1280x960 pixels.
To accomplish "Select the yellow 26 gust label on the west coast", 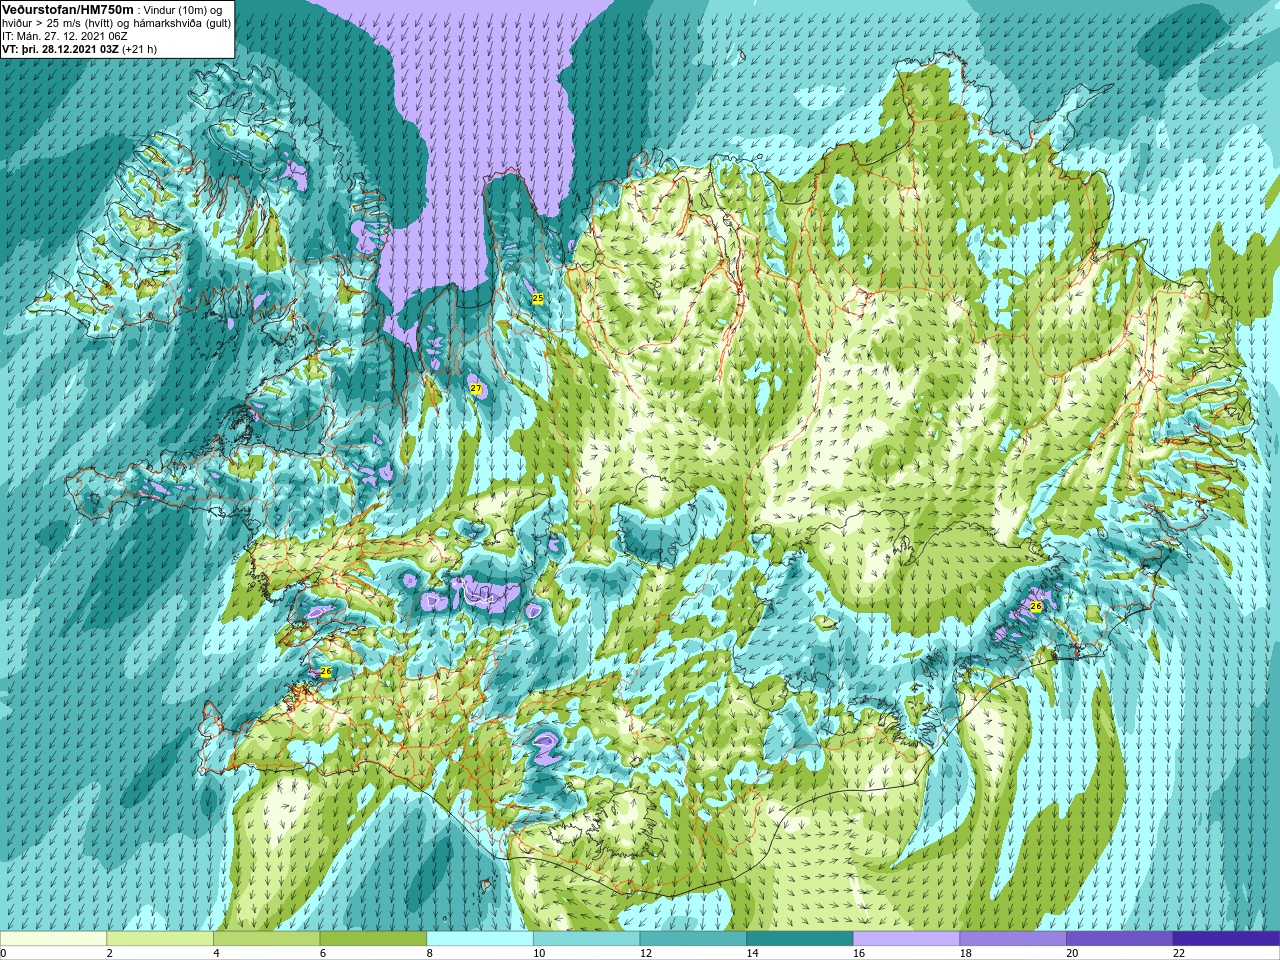I will [325, 672].
